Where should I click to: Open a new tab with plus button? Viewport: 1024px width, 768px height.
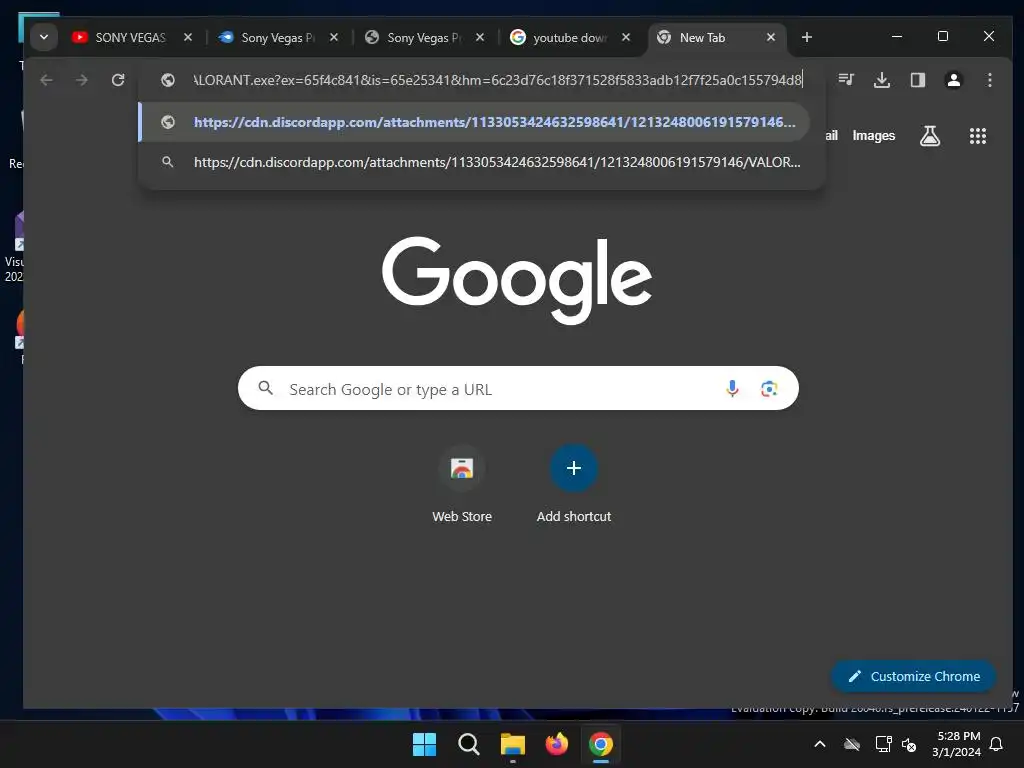coord(807,37)
